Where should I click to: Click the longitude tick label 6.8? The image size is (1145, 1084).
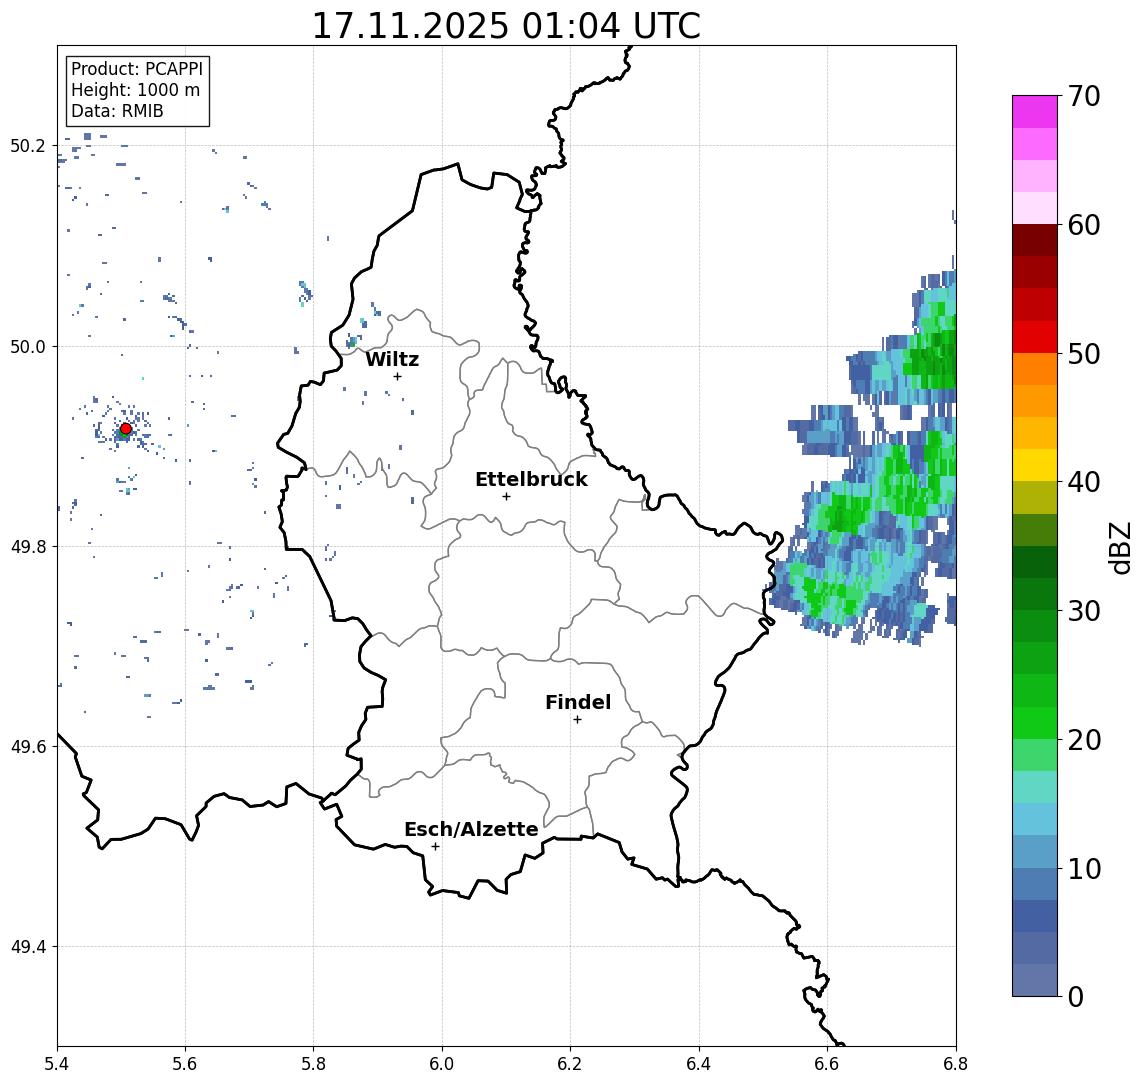[955, 1063]
